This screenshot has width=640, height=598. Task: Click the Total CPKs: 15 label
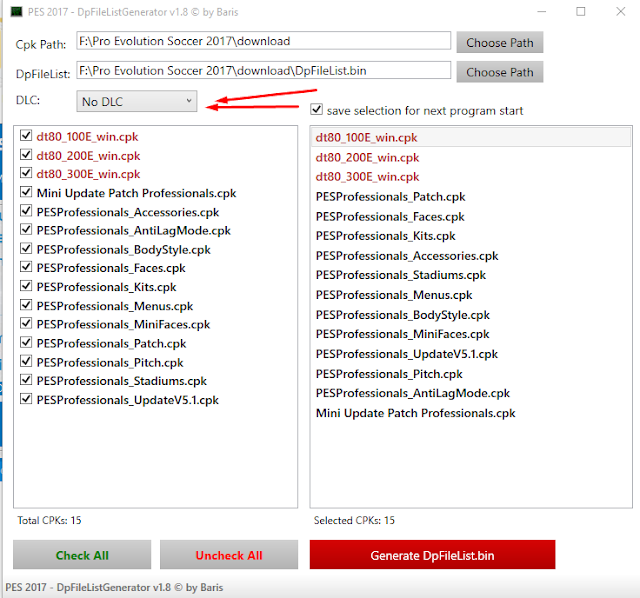coord(49,520)
